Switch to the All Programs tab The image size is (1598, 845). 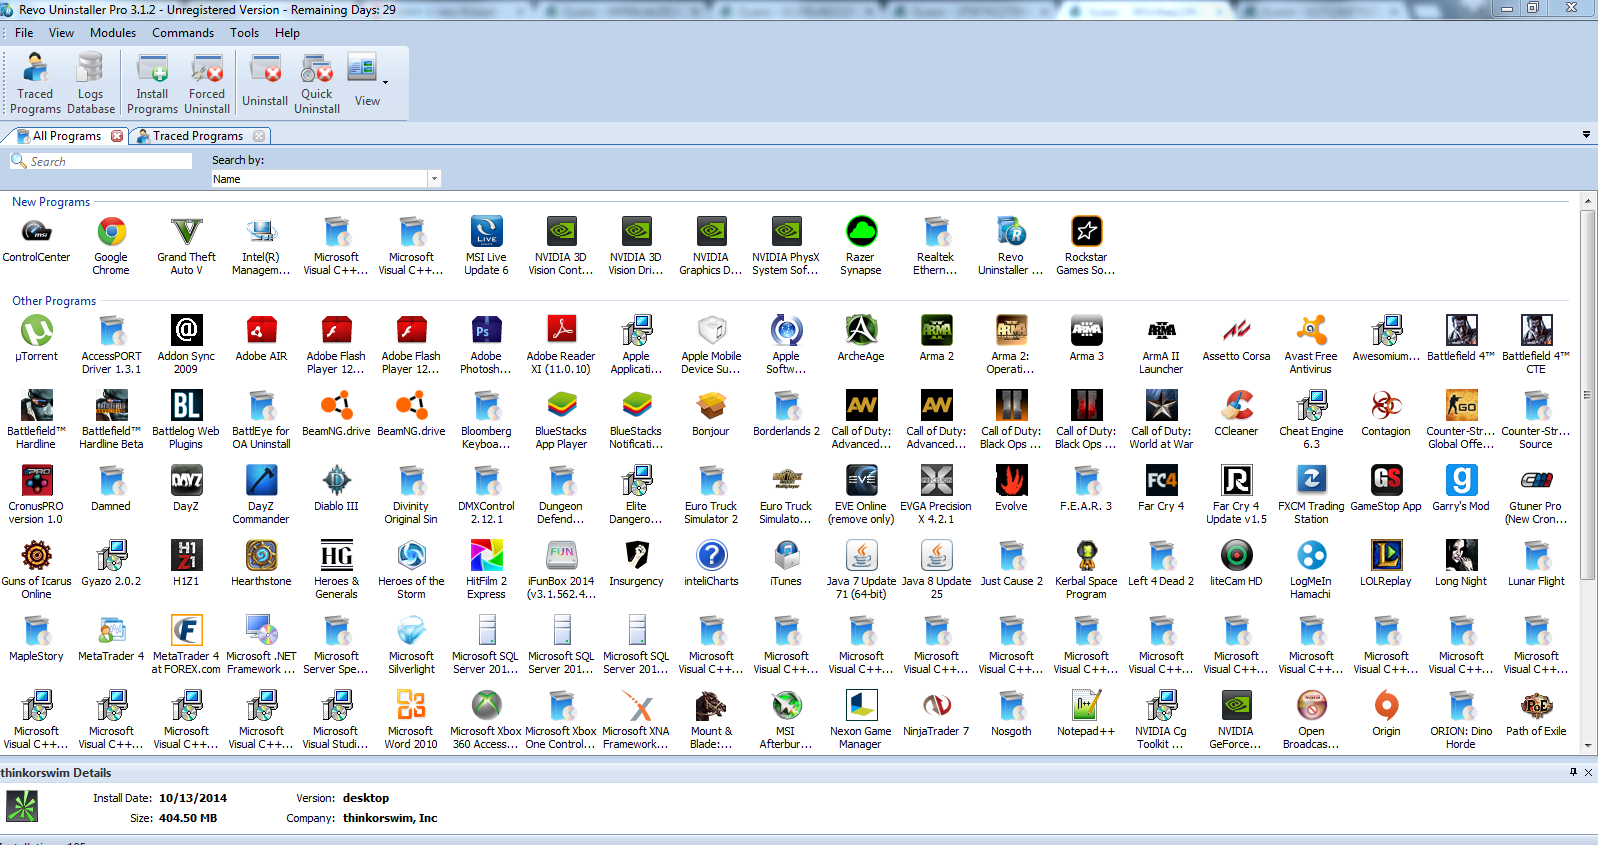[66, 136]
